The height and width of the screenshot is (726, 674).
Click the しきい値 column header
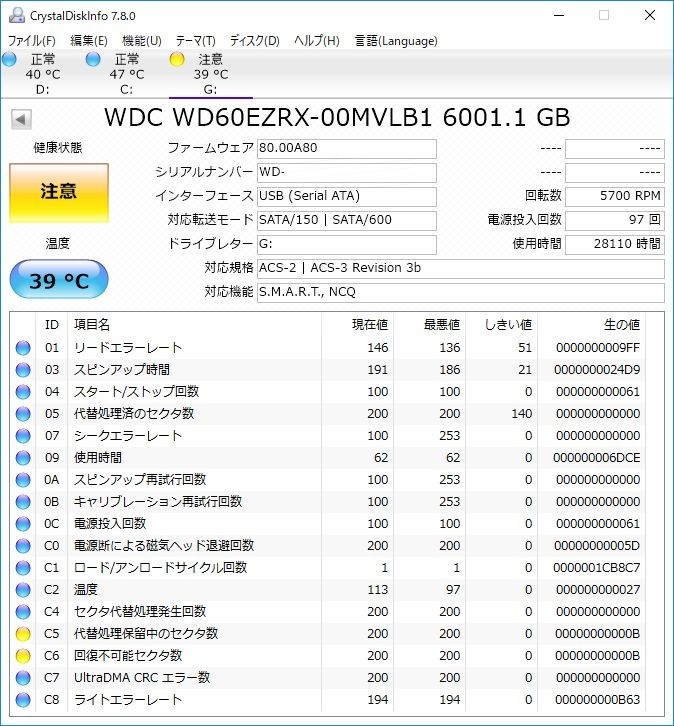click(x=501, y=325)
